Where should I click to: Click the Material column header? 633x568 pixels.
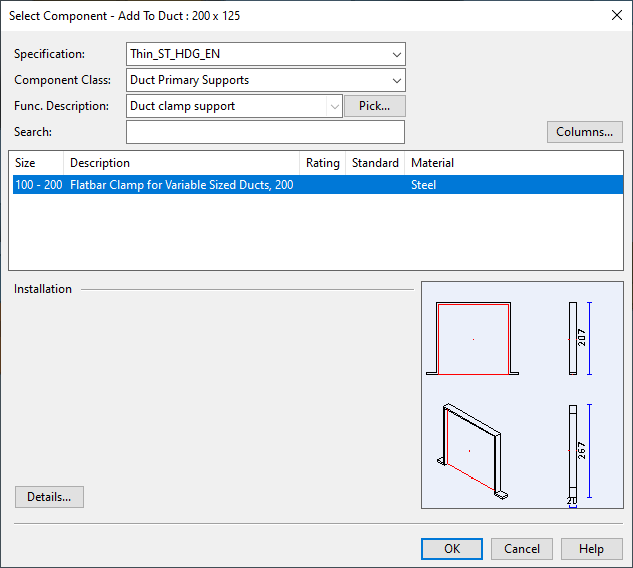point(432,163)
